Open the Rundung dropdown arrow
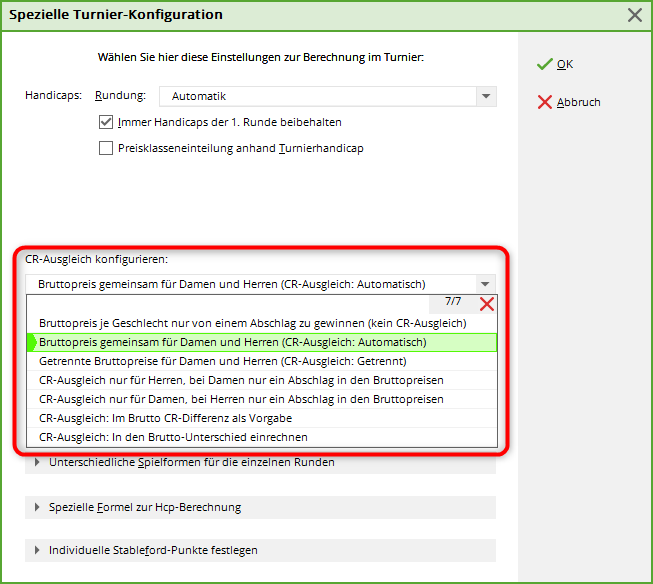This screenshot has height=584, width=653. (x=486, y=96)
